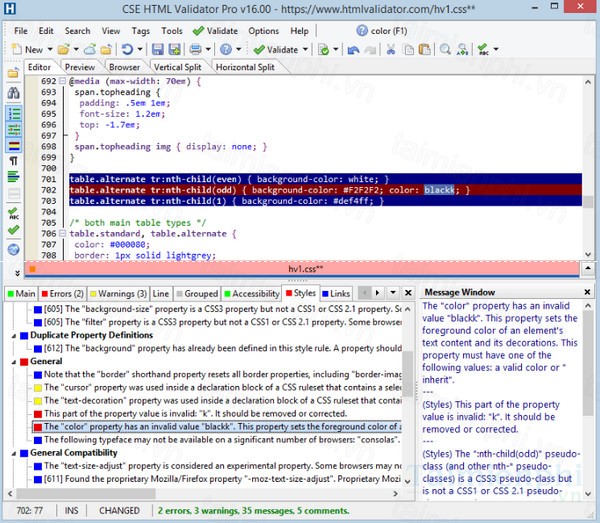The image size is (600, 523).
Task: Click the Copy icon
Action: (x=409, y=50)
